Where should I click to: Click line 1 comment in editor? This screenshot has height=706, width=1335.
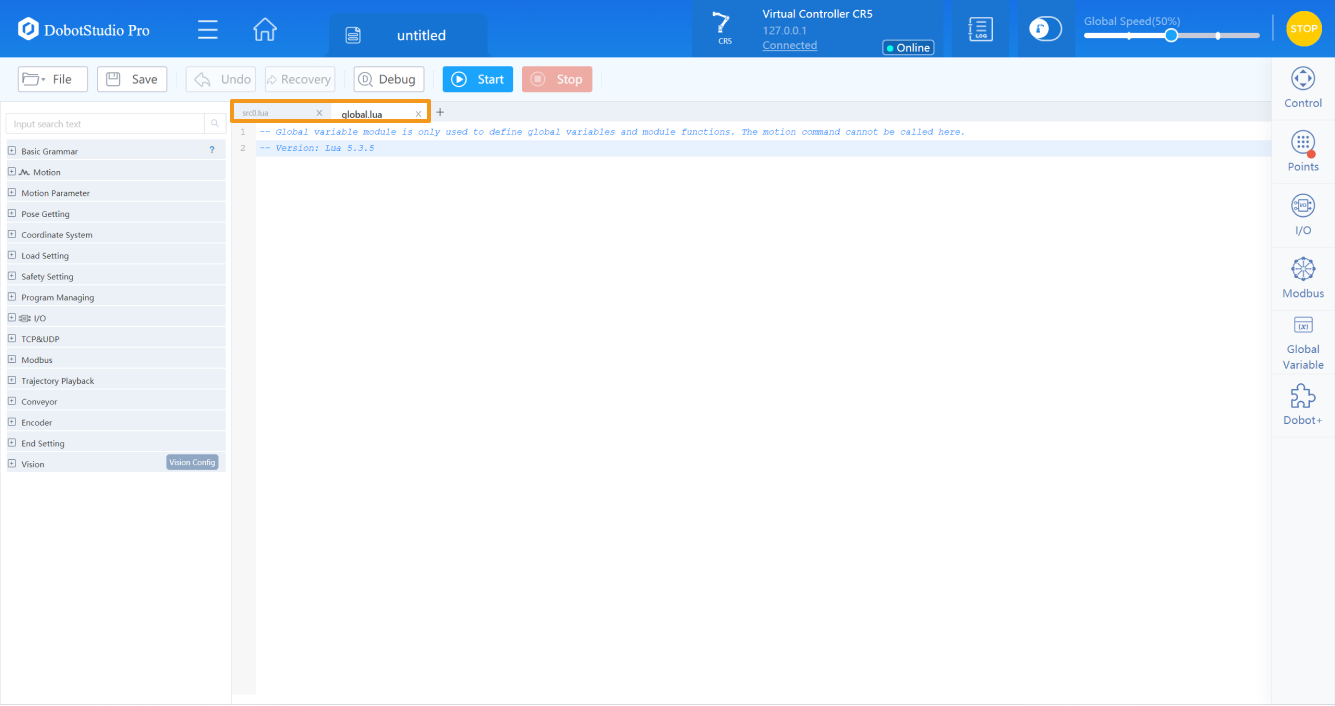pyautogui.click(x=611, y=132)
